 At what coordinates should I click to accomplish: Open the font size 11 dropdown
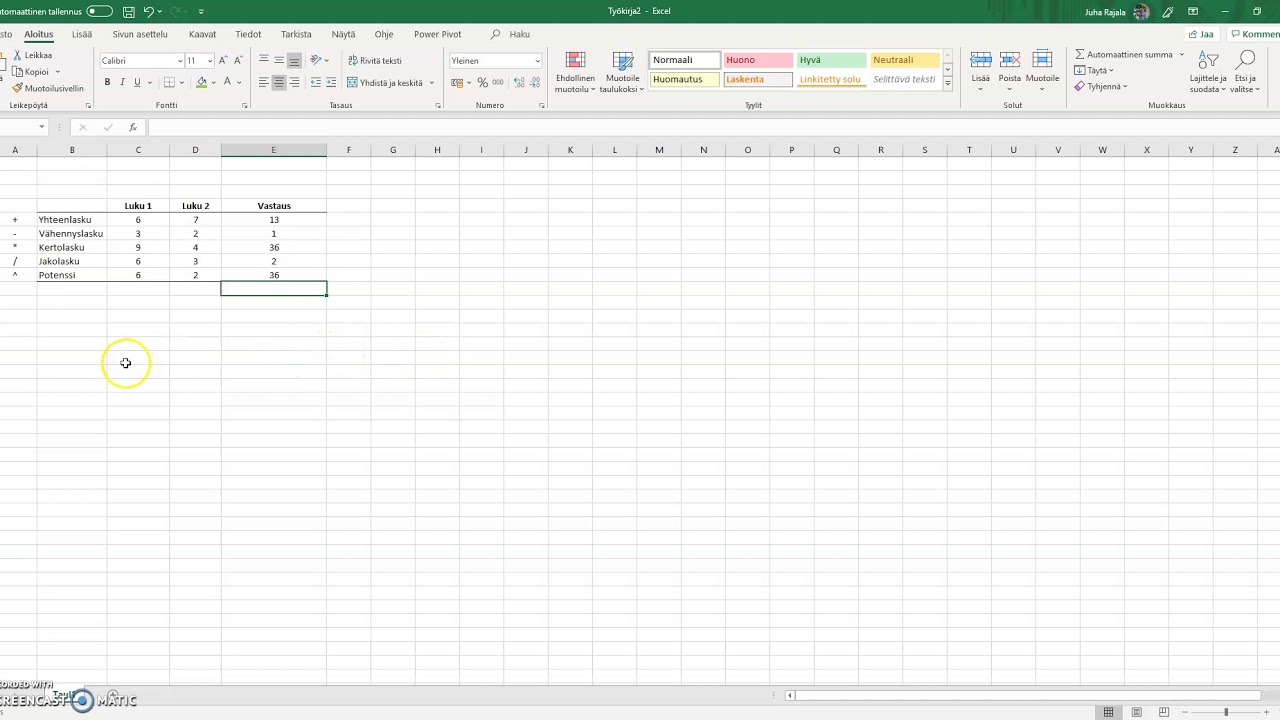210,61
